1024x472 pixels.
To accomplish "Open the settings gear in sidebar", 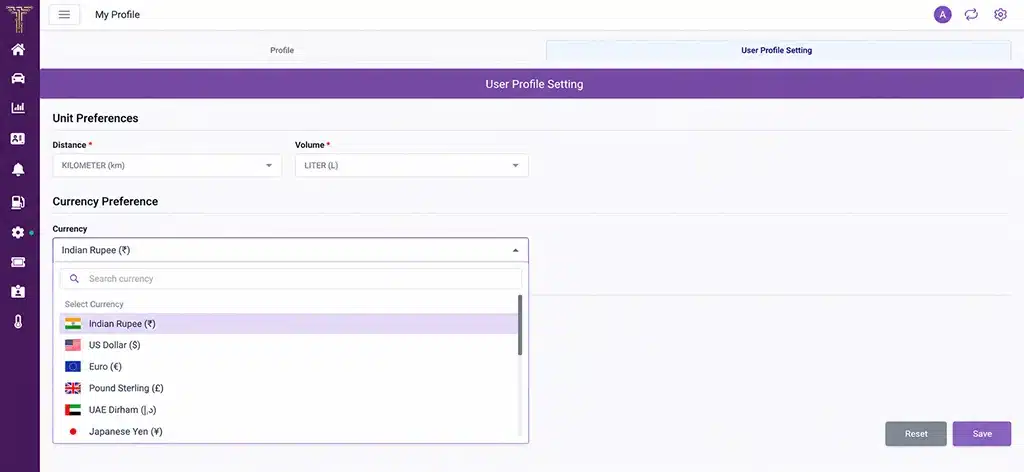I will 18,232.
